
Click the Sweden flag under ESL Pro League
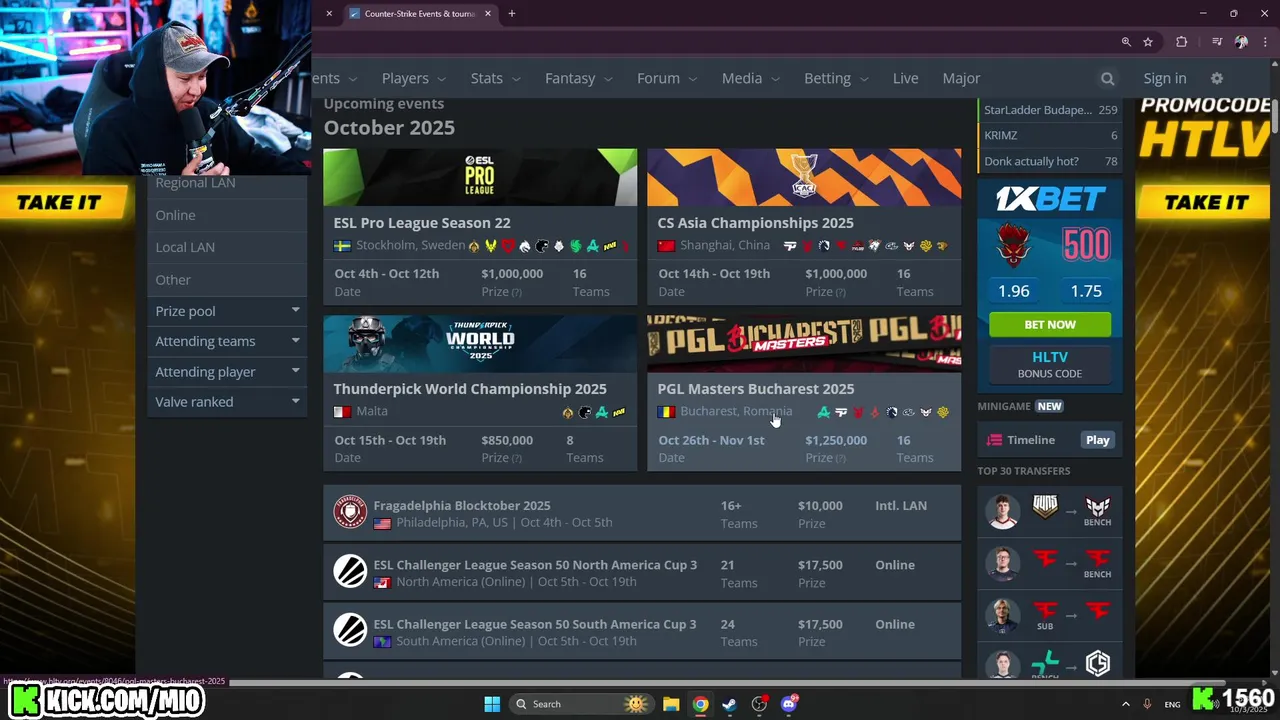[x=342, y=246]
